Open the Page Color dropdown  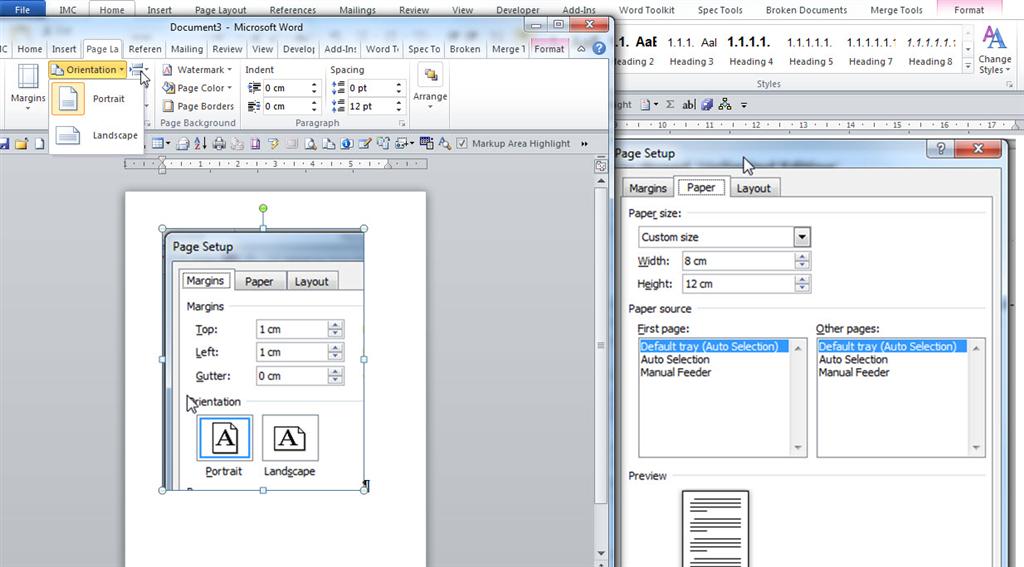[197, 88]
